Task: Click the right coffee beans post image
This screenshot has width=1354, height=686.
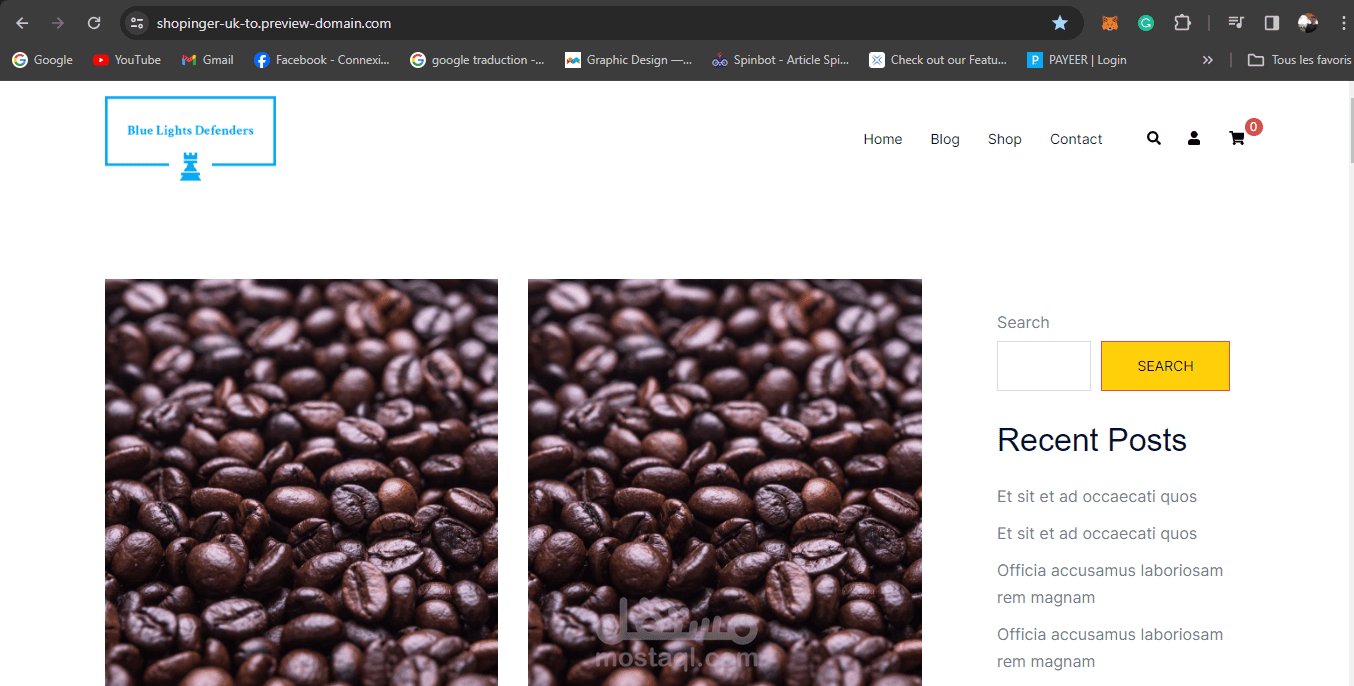Action: click(725, 482)
